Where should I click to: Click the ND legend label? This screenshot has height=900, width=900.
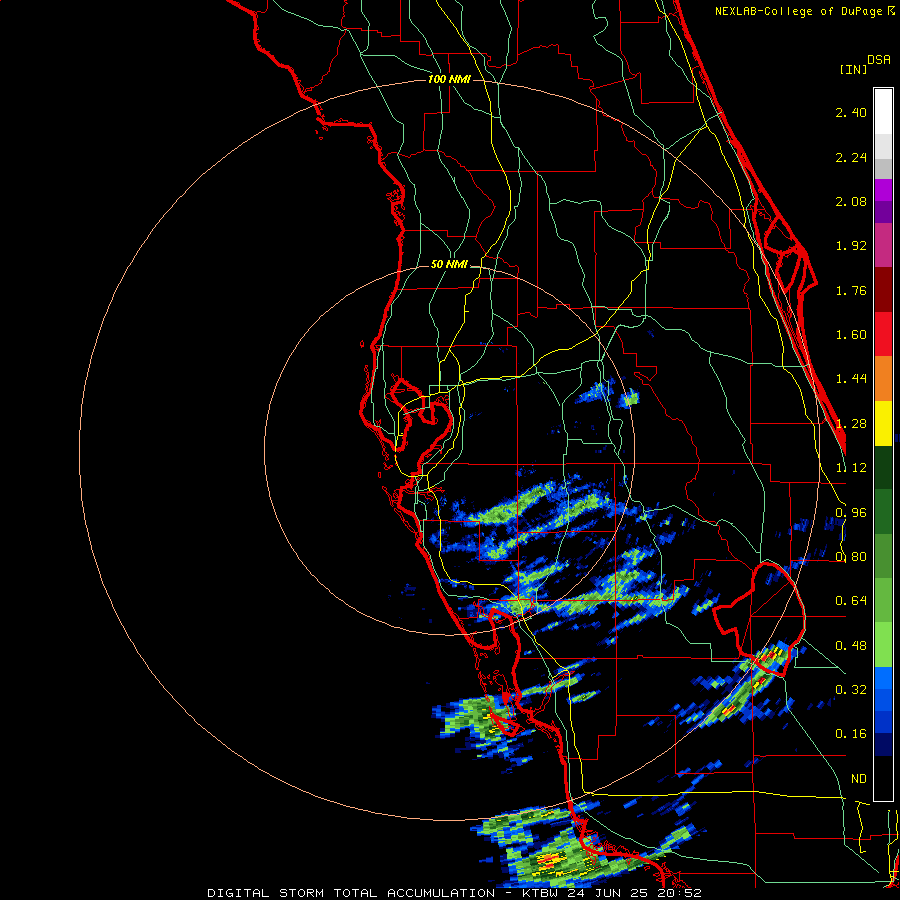coord(858,779)
